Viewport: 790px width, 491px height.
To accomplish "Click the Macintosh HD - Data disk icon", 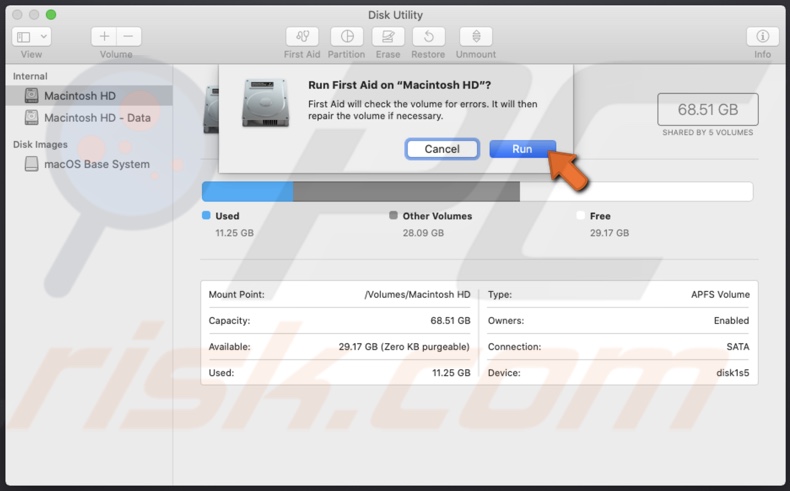I will 31,117.
